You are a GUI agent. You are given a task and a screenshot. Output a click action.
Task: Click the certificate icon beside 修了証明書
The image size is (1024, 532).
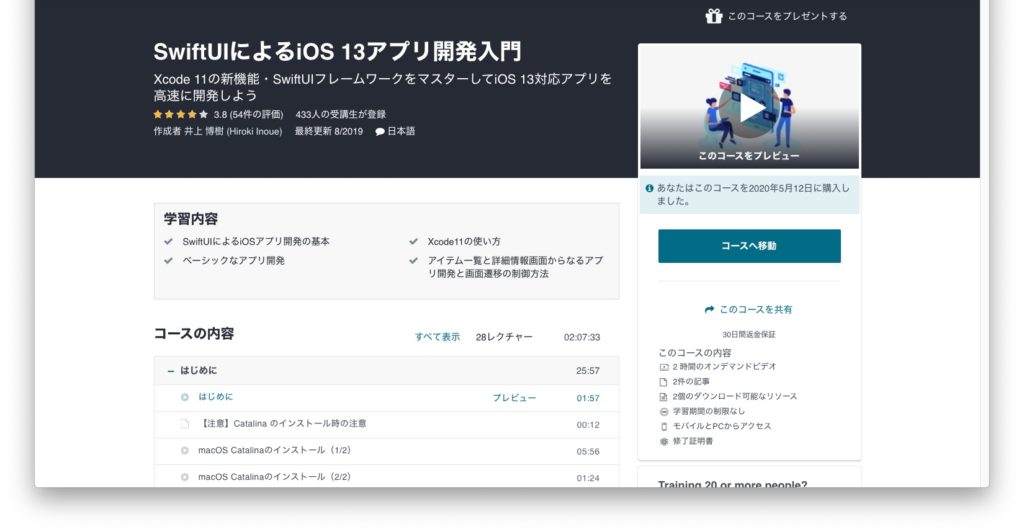(664, 442)
